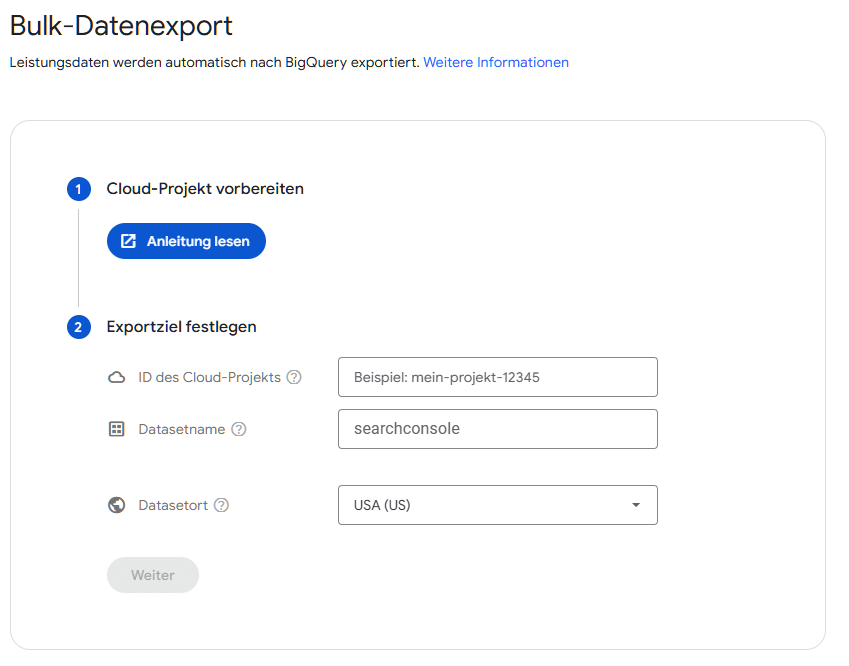Click the ID des Cloud-Projekts label
The image size is (849, 666).
pos(210,377)
